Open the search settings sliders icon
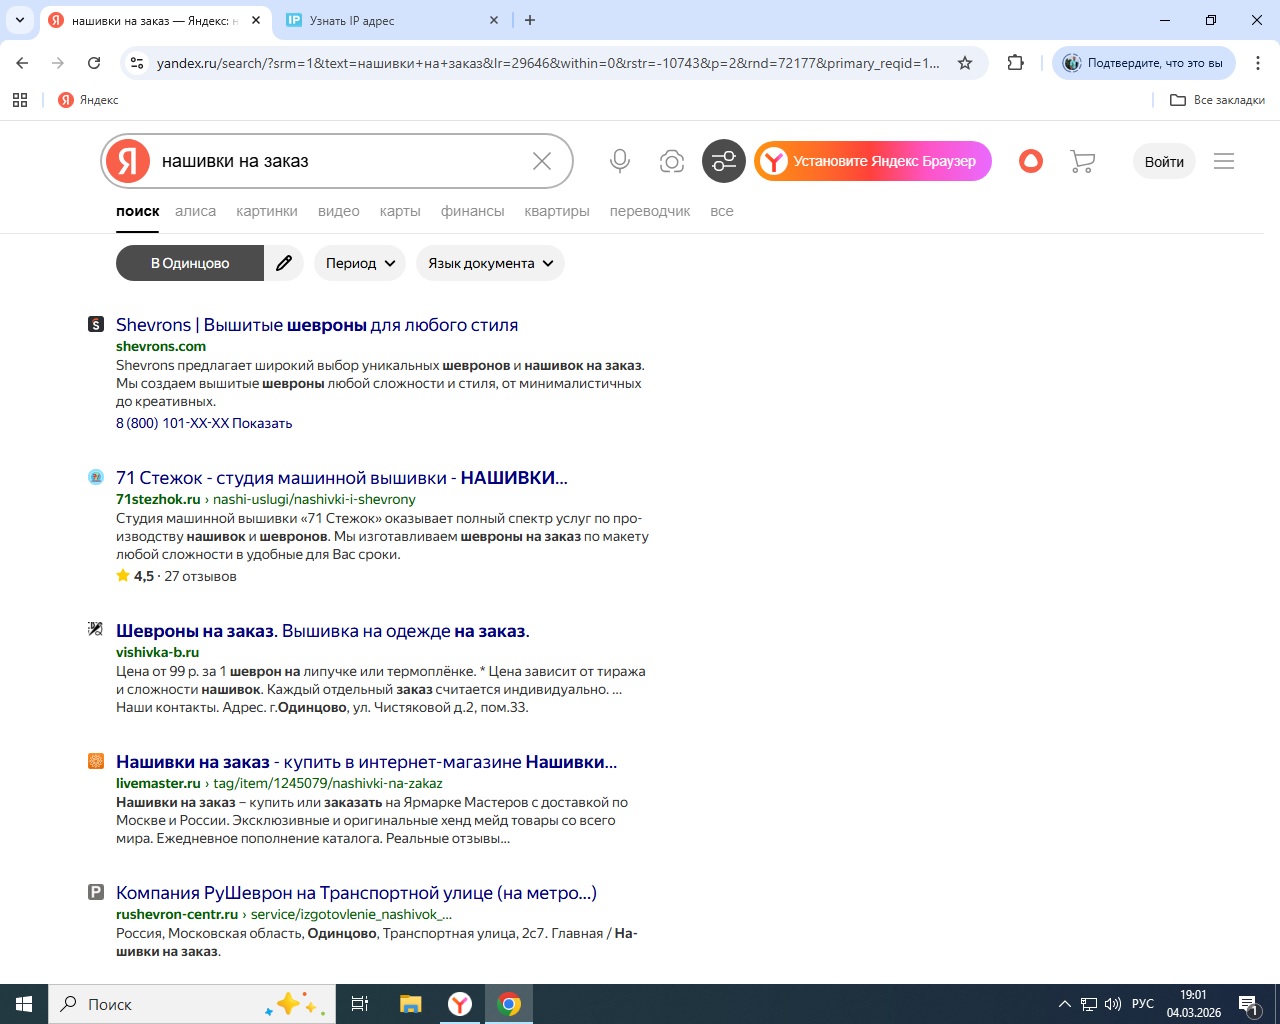Viewport: 1280px width, 1024px height. point(724,161)
